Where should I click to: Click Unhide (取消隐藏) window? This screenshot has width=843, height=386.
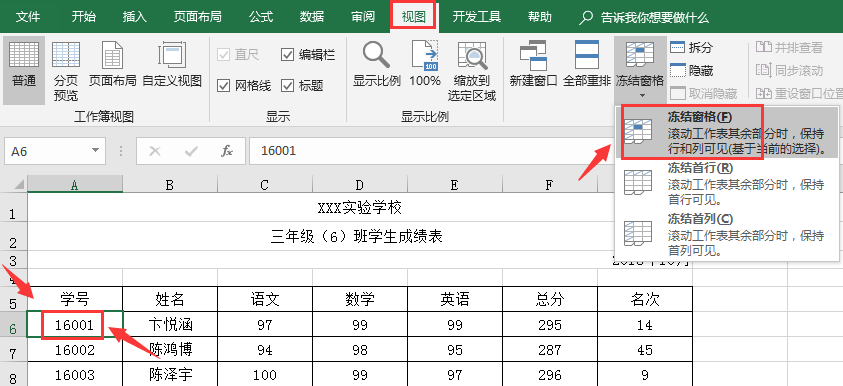point(704,94)
